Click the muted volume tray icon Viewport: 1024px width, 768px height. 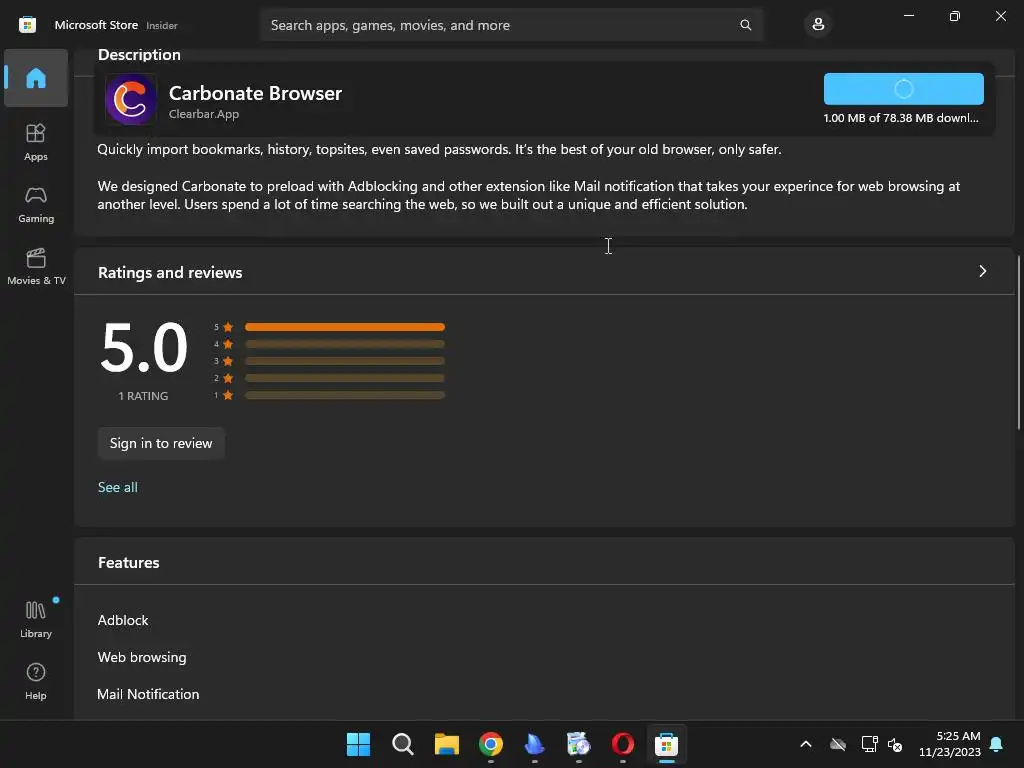click(x=895, y=744)
